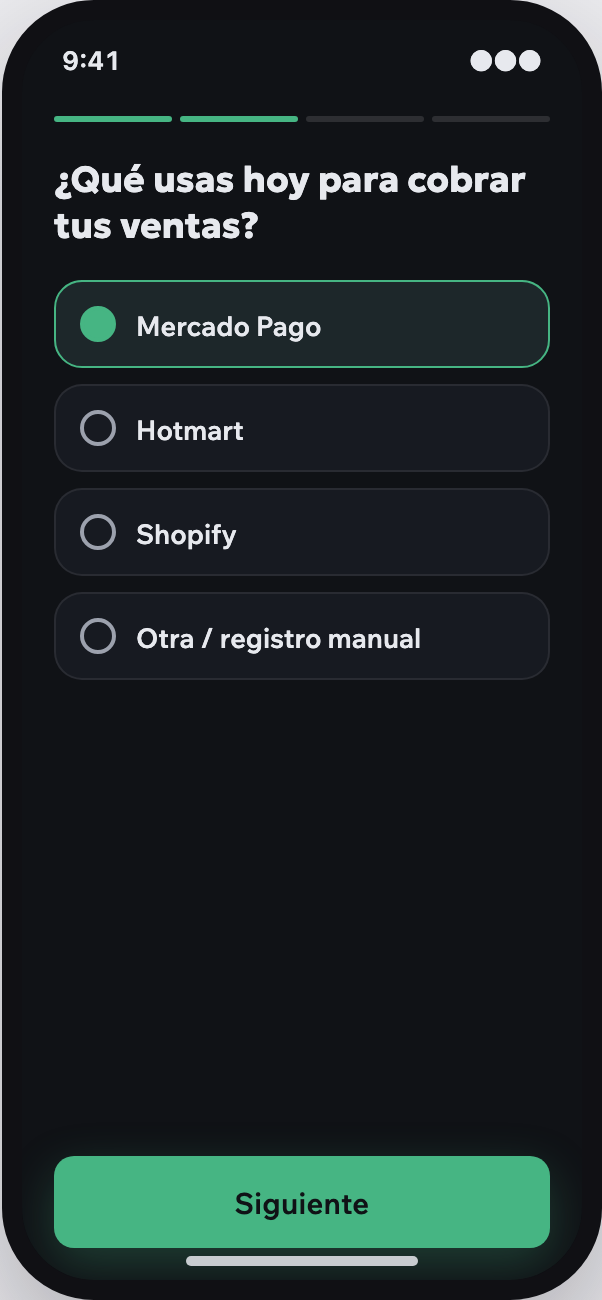Click the first green progress segment
Viewport: 602px width, 1300px height.
point(113,119)
